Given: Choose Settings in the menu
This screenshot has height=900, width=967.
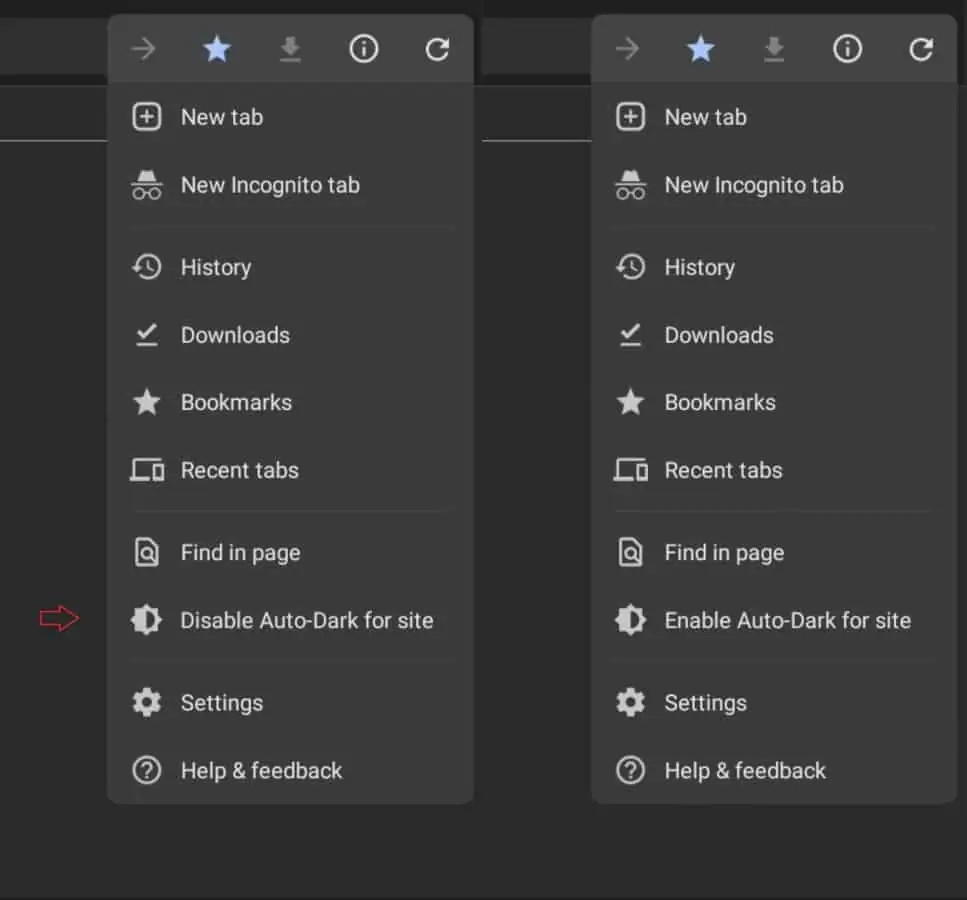Looking at the screenshot, I should (x=222, y=702).
